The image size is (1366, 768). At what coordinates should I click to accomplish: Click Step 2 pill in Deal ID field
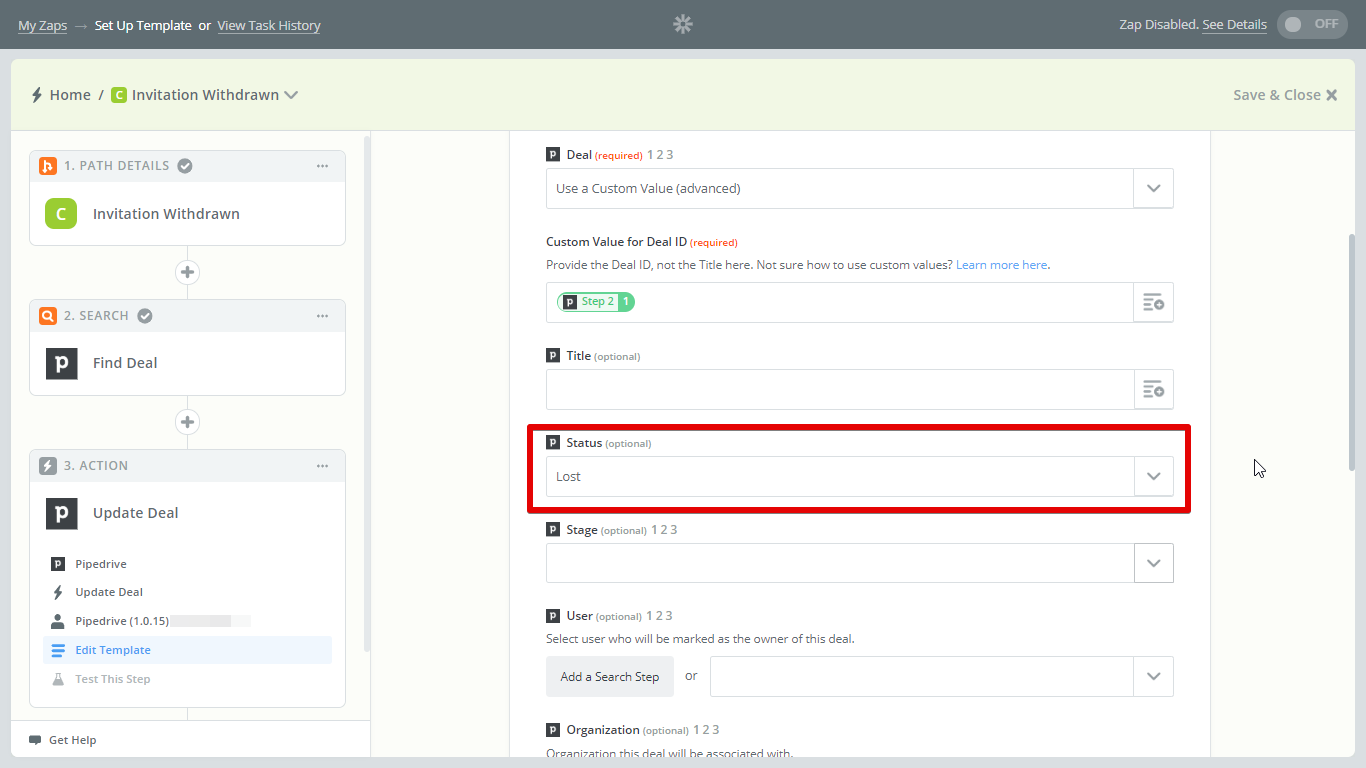pyautogui.click(x=596, y=301)
